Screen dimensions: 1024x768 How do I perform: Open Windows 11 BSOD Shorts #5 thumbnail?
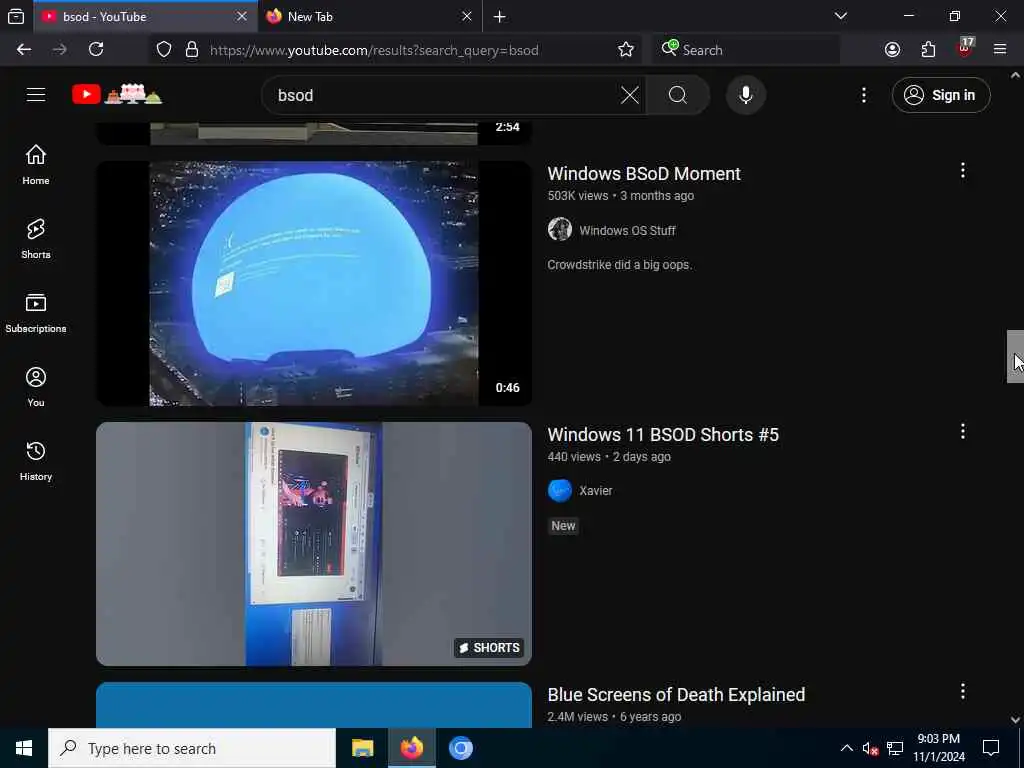(313, 544)
